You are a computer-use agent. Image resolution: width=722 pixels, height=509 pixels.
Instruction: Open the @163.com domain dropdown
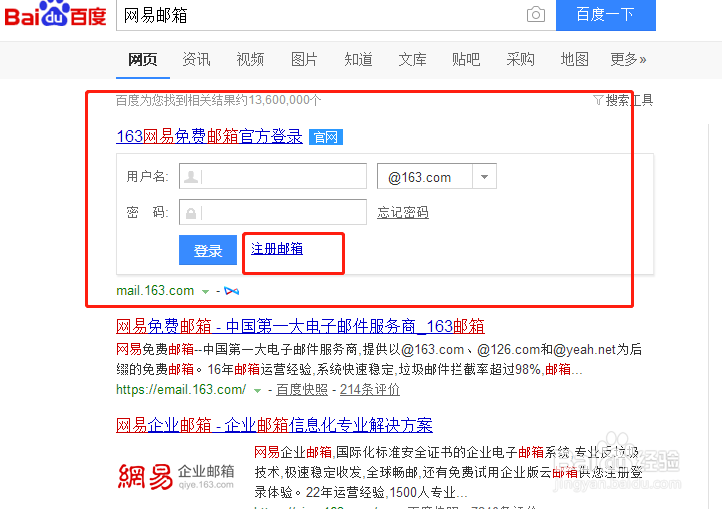click(x=437, y=176)
